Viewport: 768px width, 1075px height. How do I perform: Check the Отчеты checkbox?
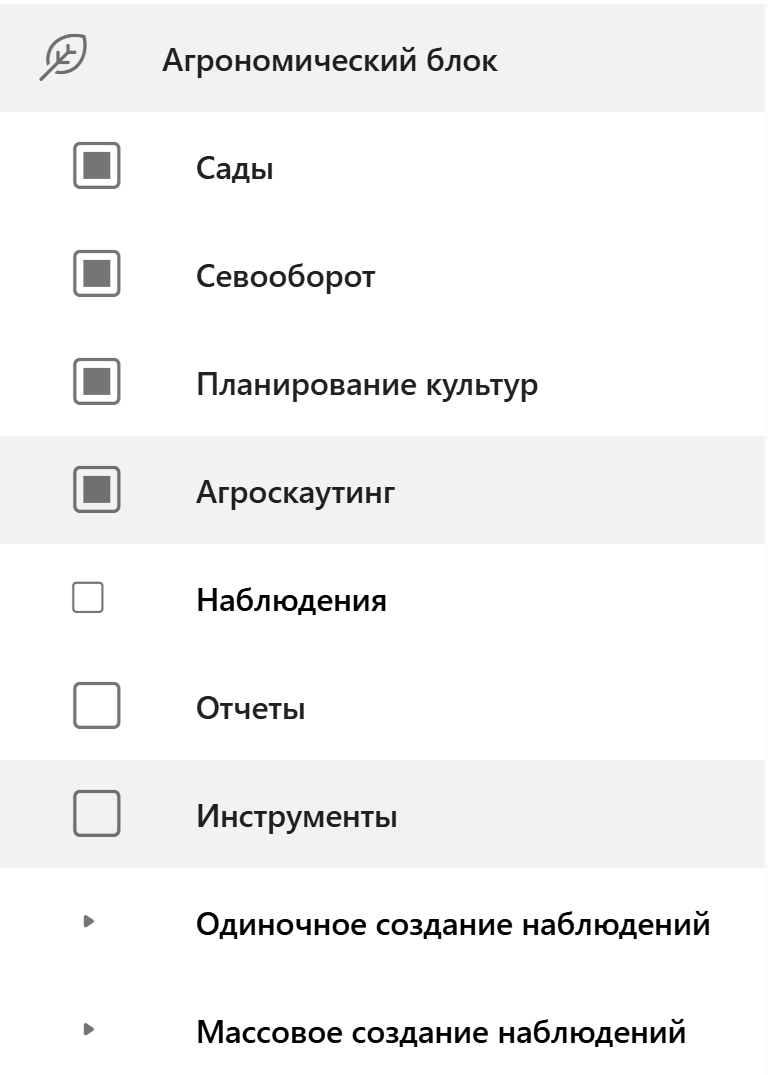point(97,706)
